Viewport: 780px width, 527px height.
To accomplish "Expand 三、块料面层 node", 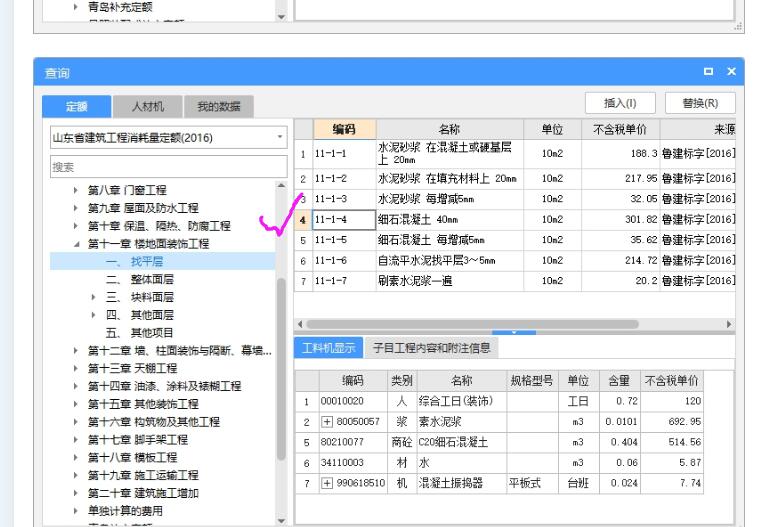I will pyautogui.click(x=93, y=297).
